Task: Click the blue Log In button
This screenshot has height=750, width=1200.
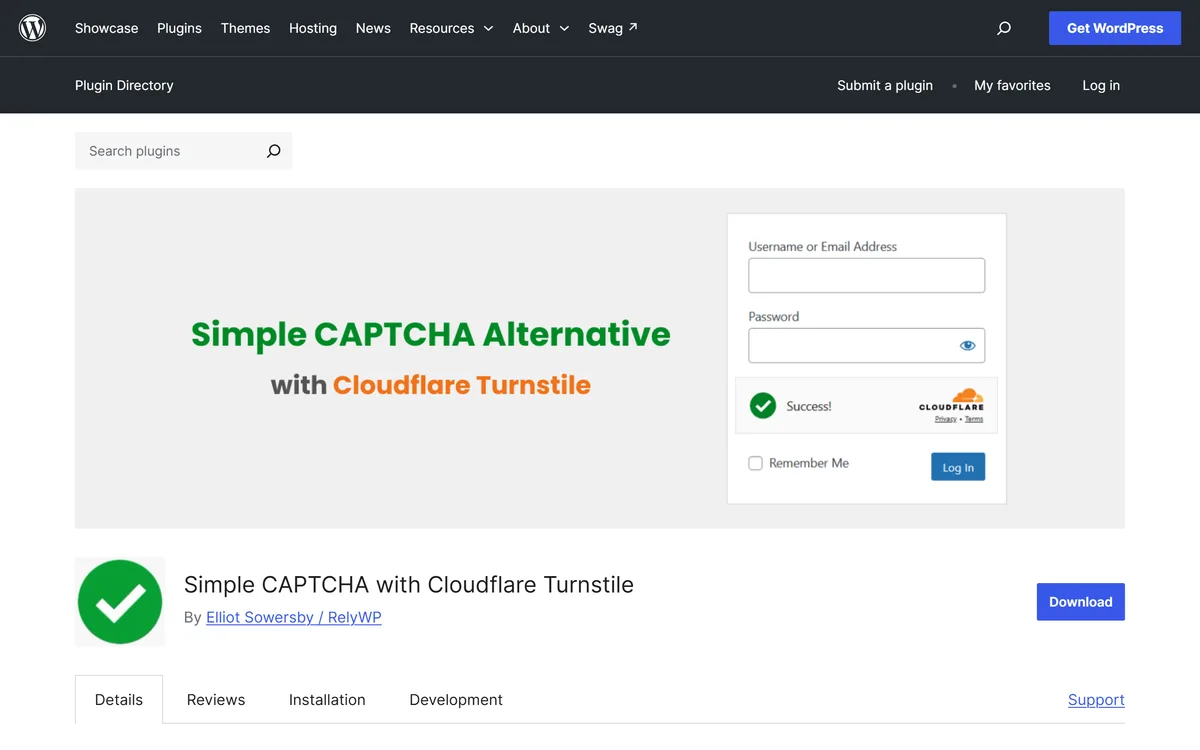Action: click(958, 467)
